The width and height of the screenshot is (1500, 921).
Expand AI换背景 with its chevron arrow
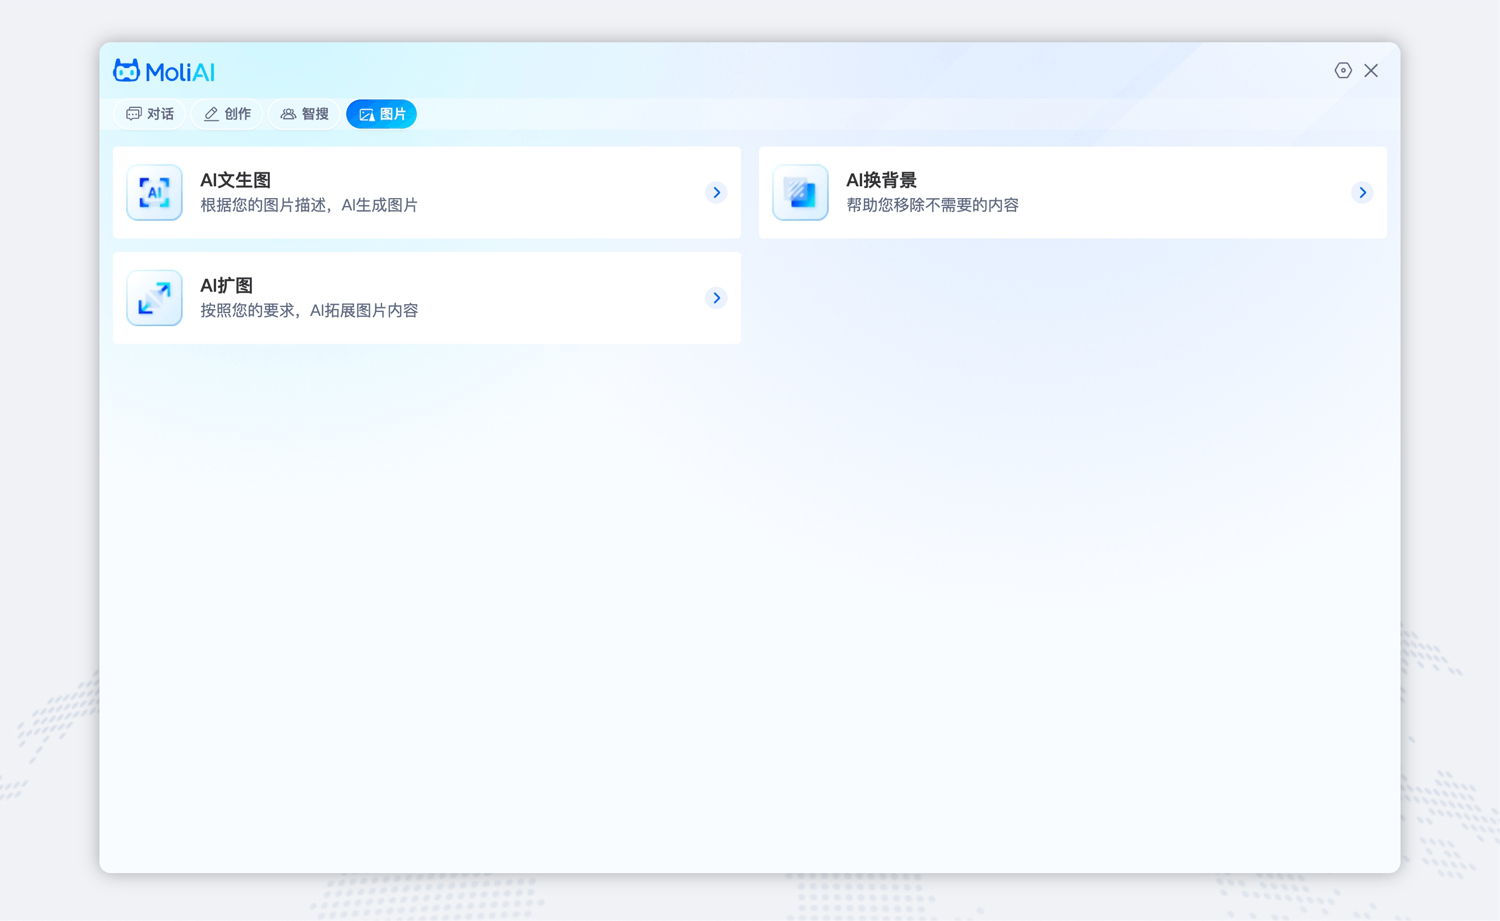point(1362,192)
